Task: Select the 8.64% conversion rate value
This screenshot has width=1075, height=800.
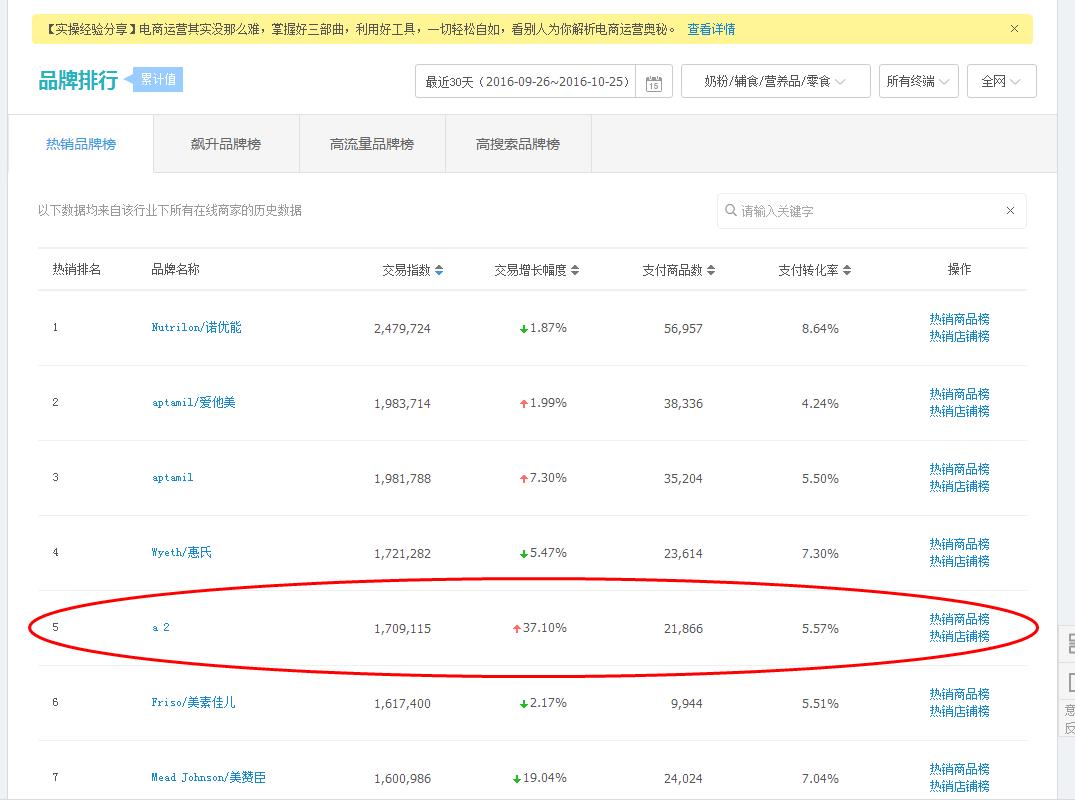Action: click(820, 329)
